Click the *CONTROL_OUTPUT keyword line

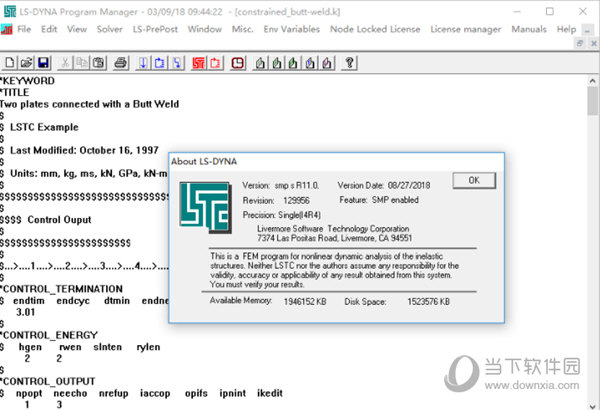coord(48,382)
